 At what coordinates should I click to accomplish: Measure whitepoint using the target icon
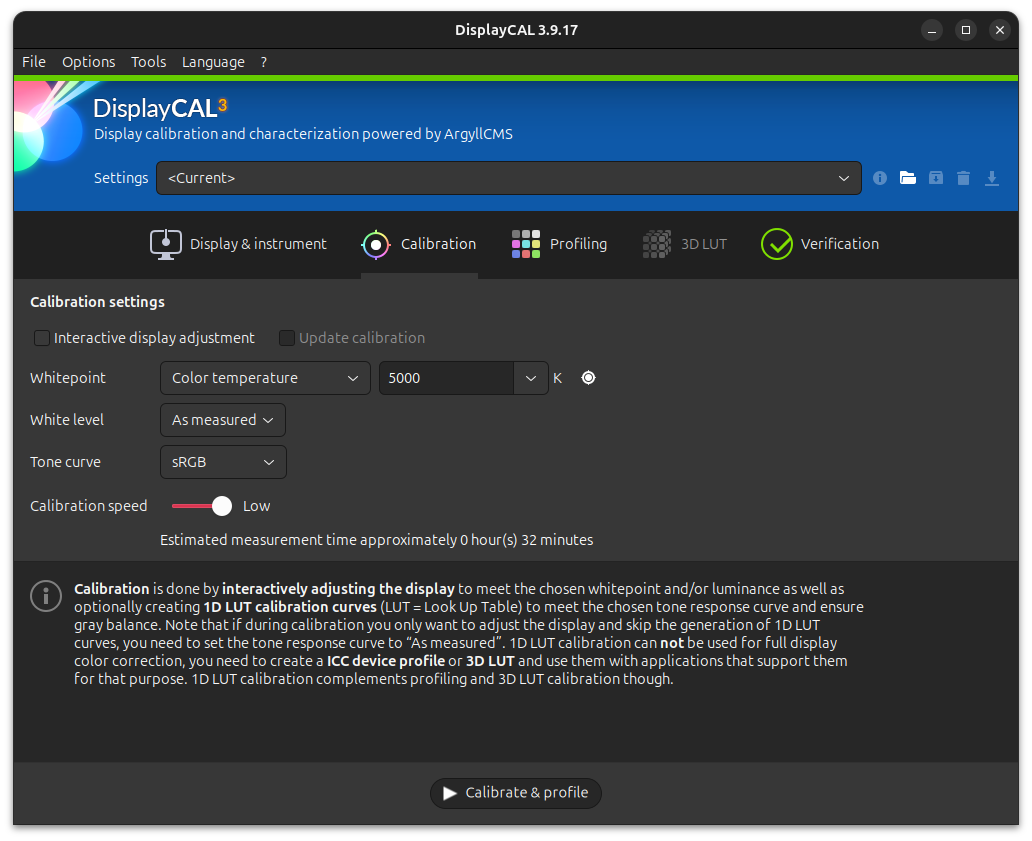[x=588, y=378]
